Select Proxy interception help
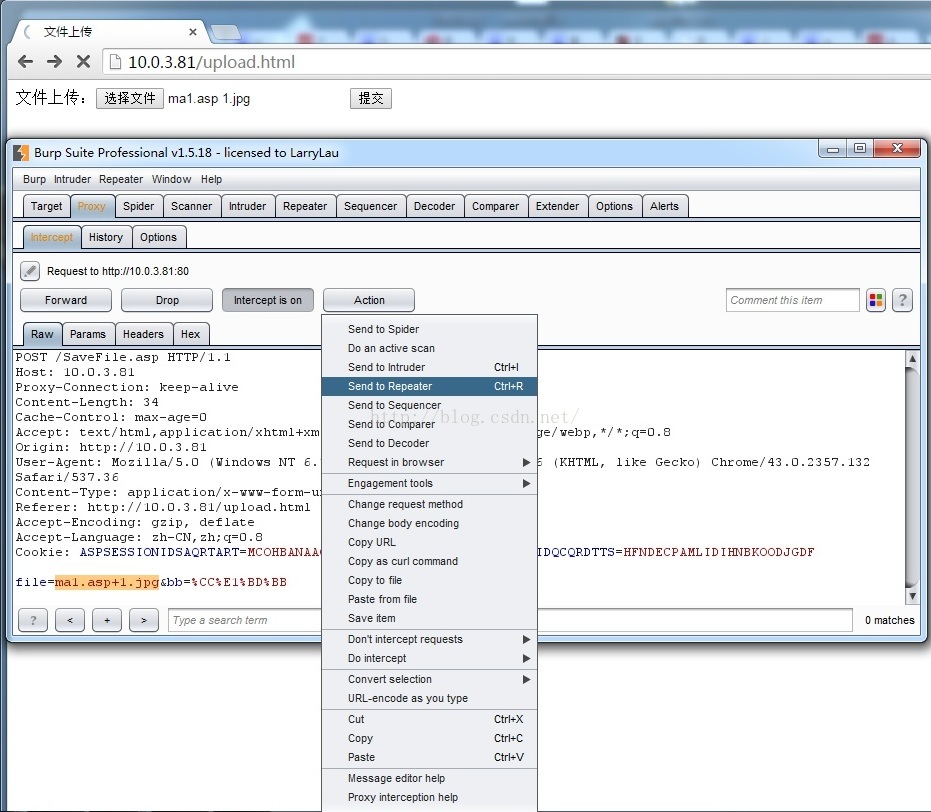 pyautogui.click(x=429, y=797)
